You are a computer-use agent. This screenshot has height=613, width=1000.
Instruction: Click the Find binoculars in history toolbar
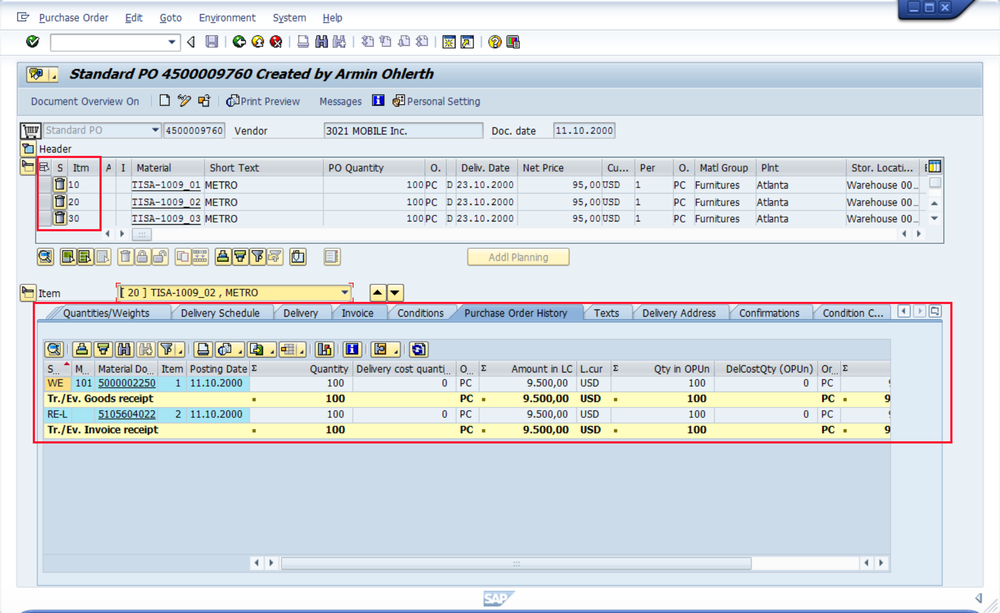click(124, 349)
